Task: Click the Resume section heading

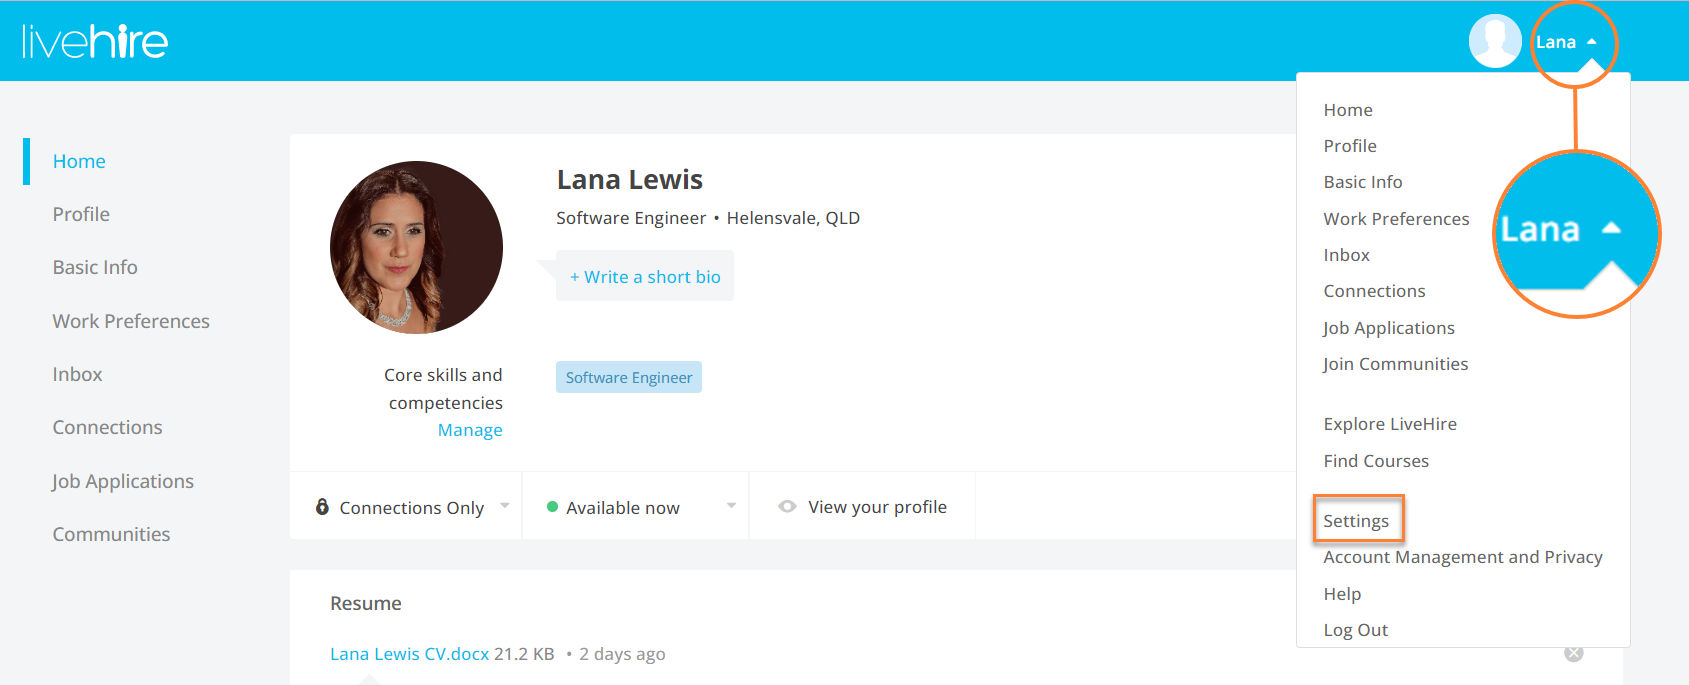Action: coord(366,604)
